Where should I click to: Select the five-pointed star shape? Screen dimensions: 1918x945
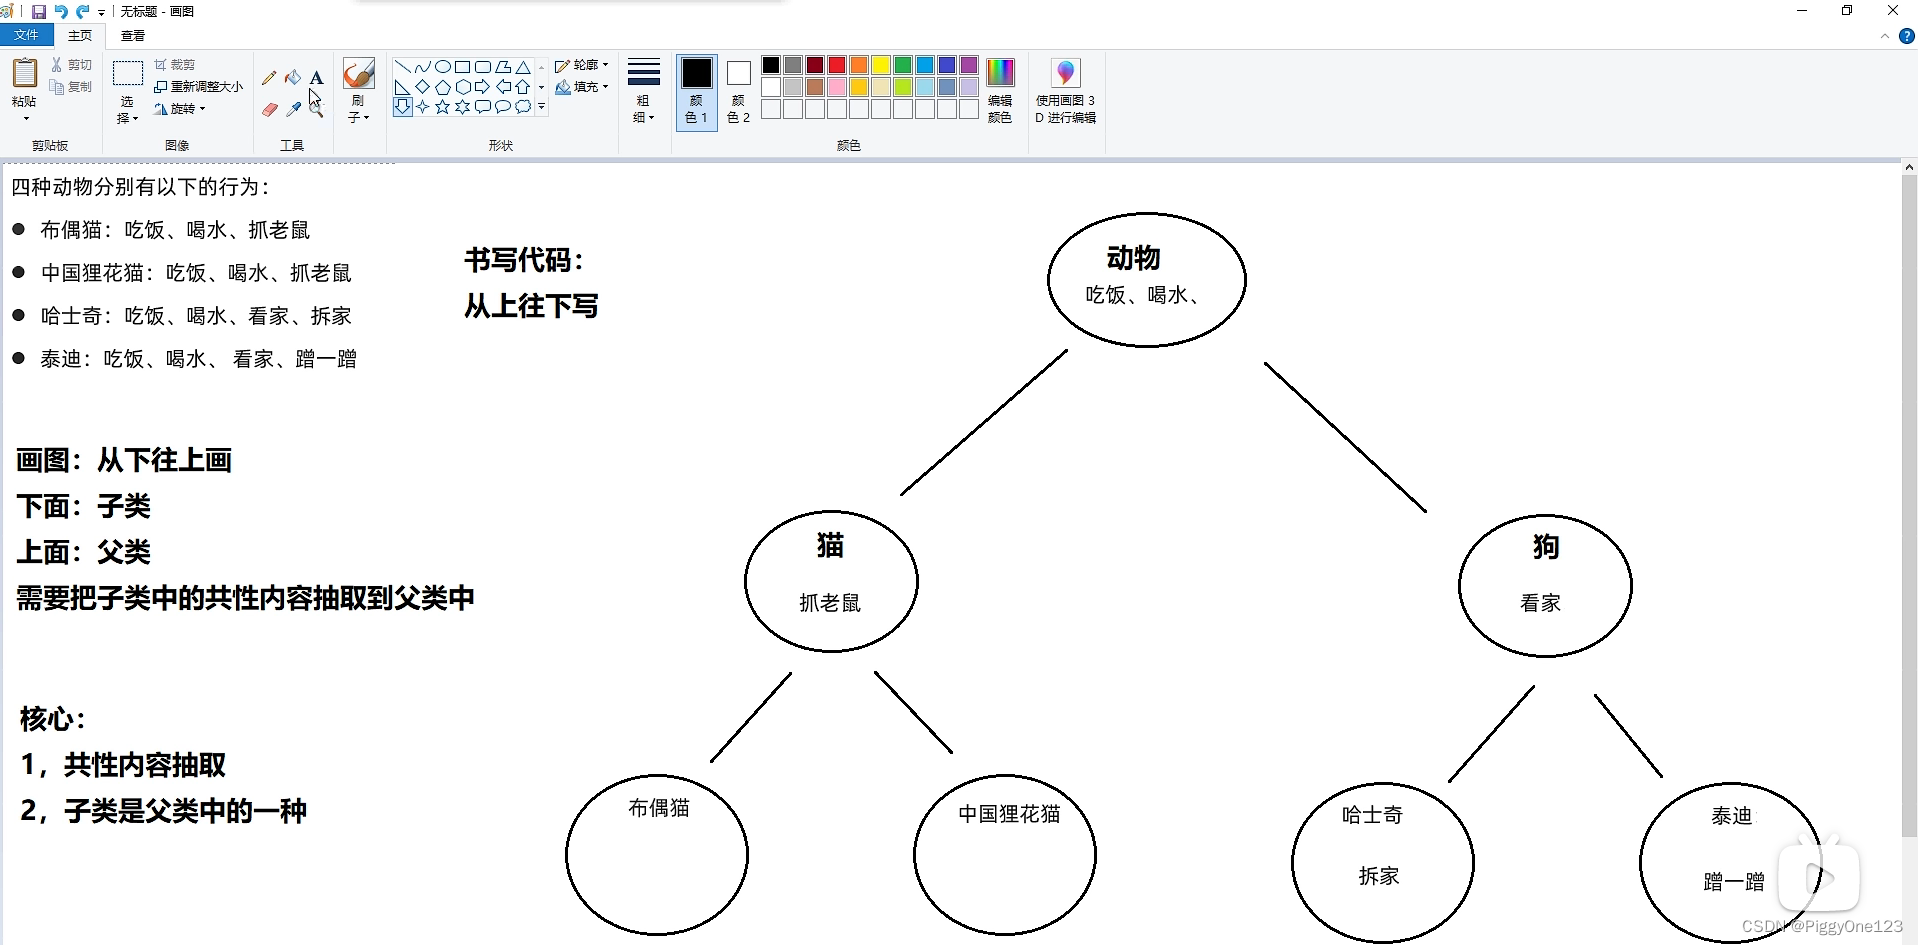pyautogui.click(x=443, y=108)
